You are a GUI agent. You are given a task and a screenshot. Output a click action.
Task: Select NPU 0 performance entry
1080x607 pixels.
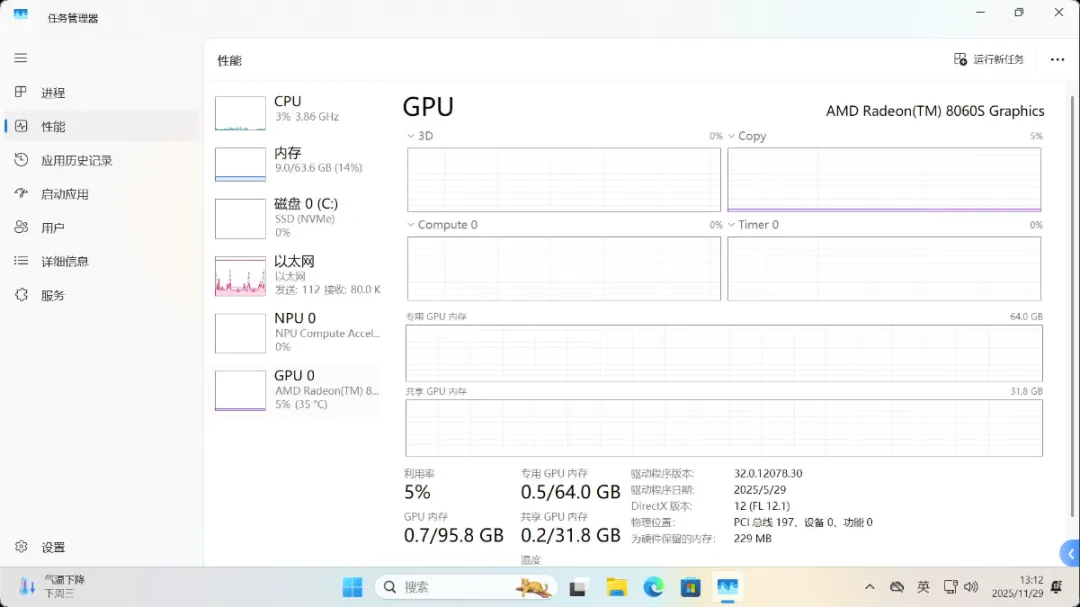tap(297, 332)
